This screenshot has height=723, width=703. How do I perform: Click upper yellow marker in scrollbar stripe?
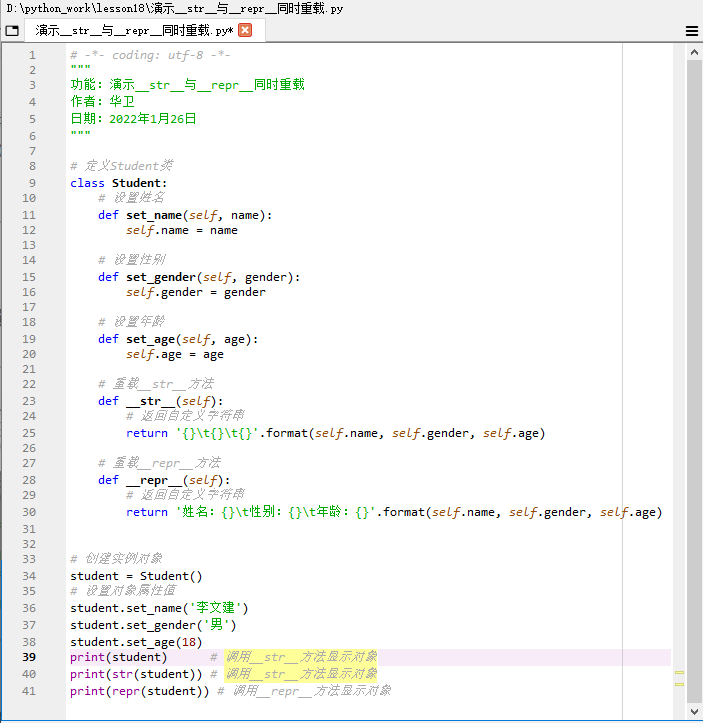coord(679,673)
